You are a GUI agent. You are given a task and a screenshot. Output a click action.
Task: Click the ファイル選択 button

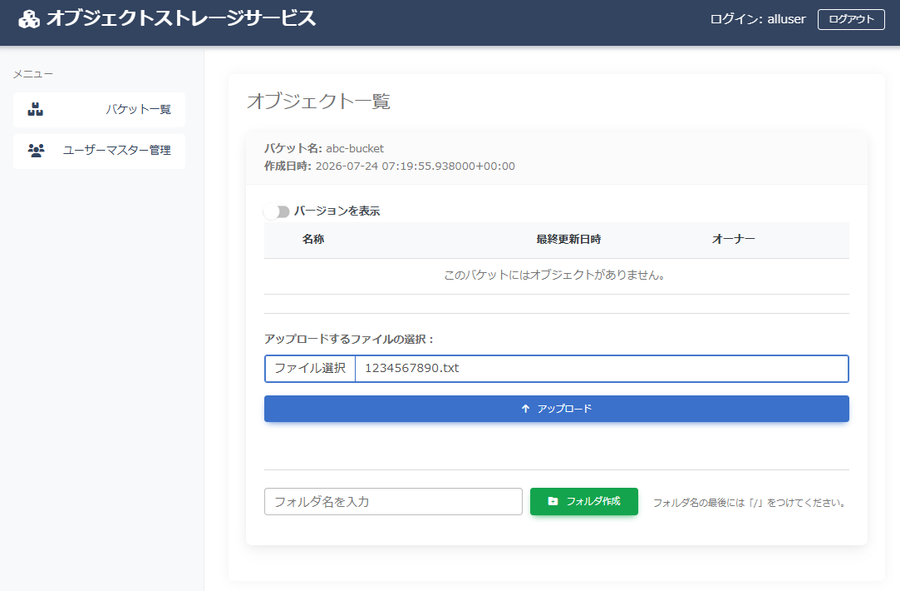pyautogui.click(x=310, y=368)
